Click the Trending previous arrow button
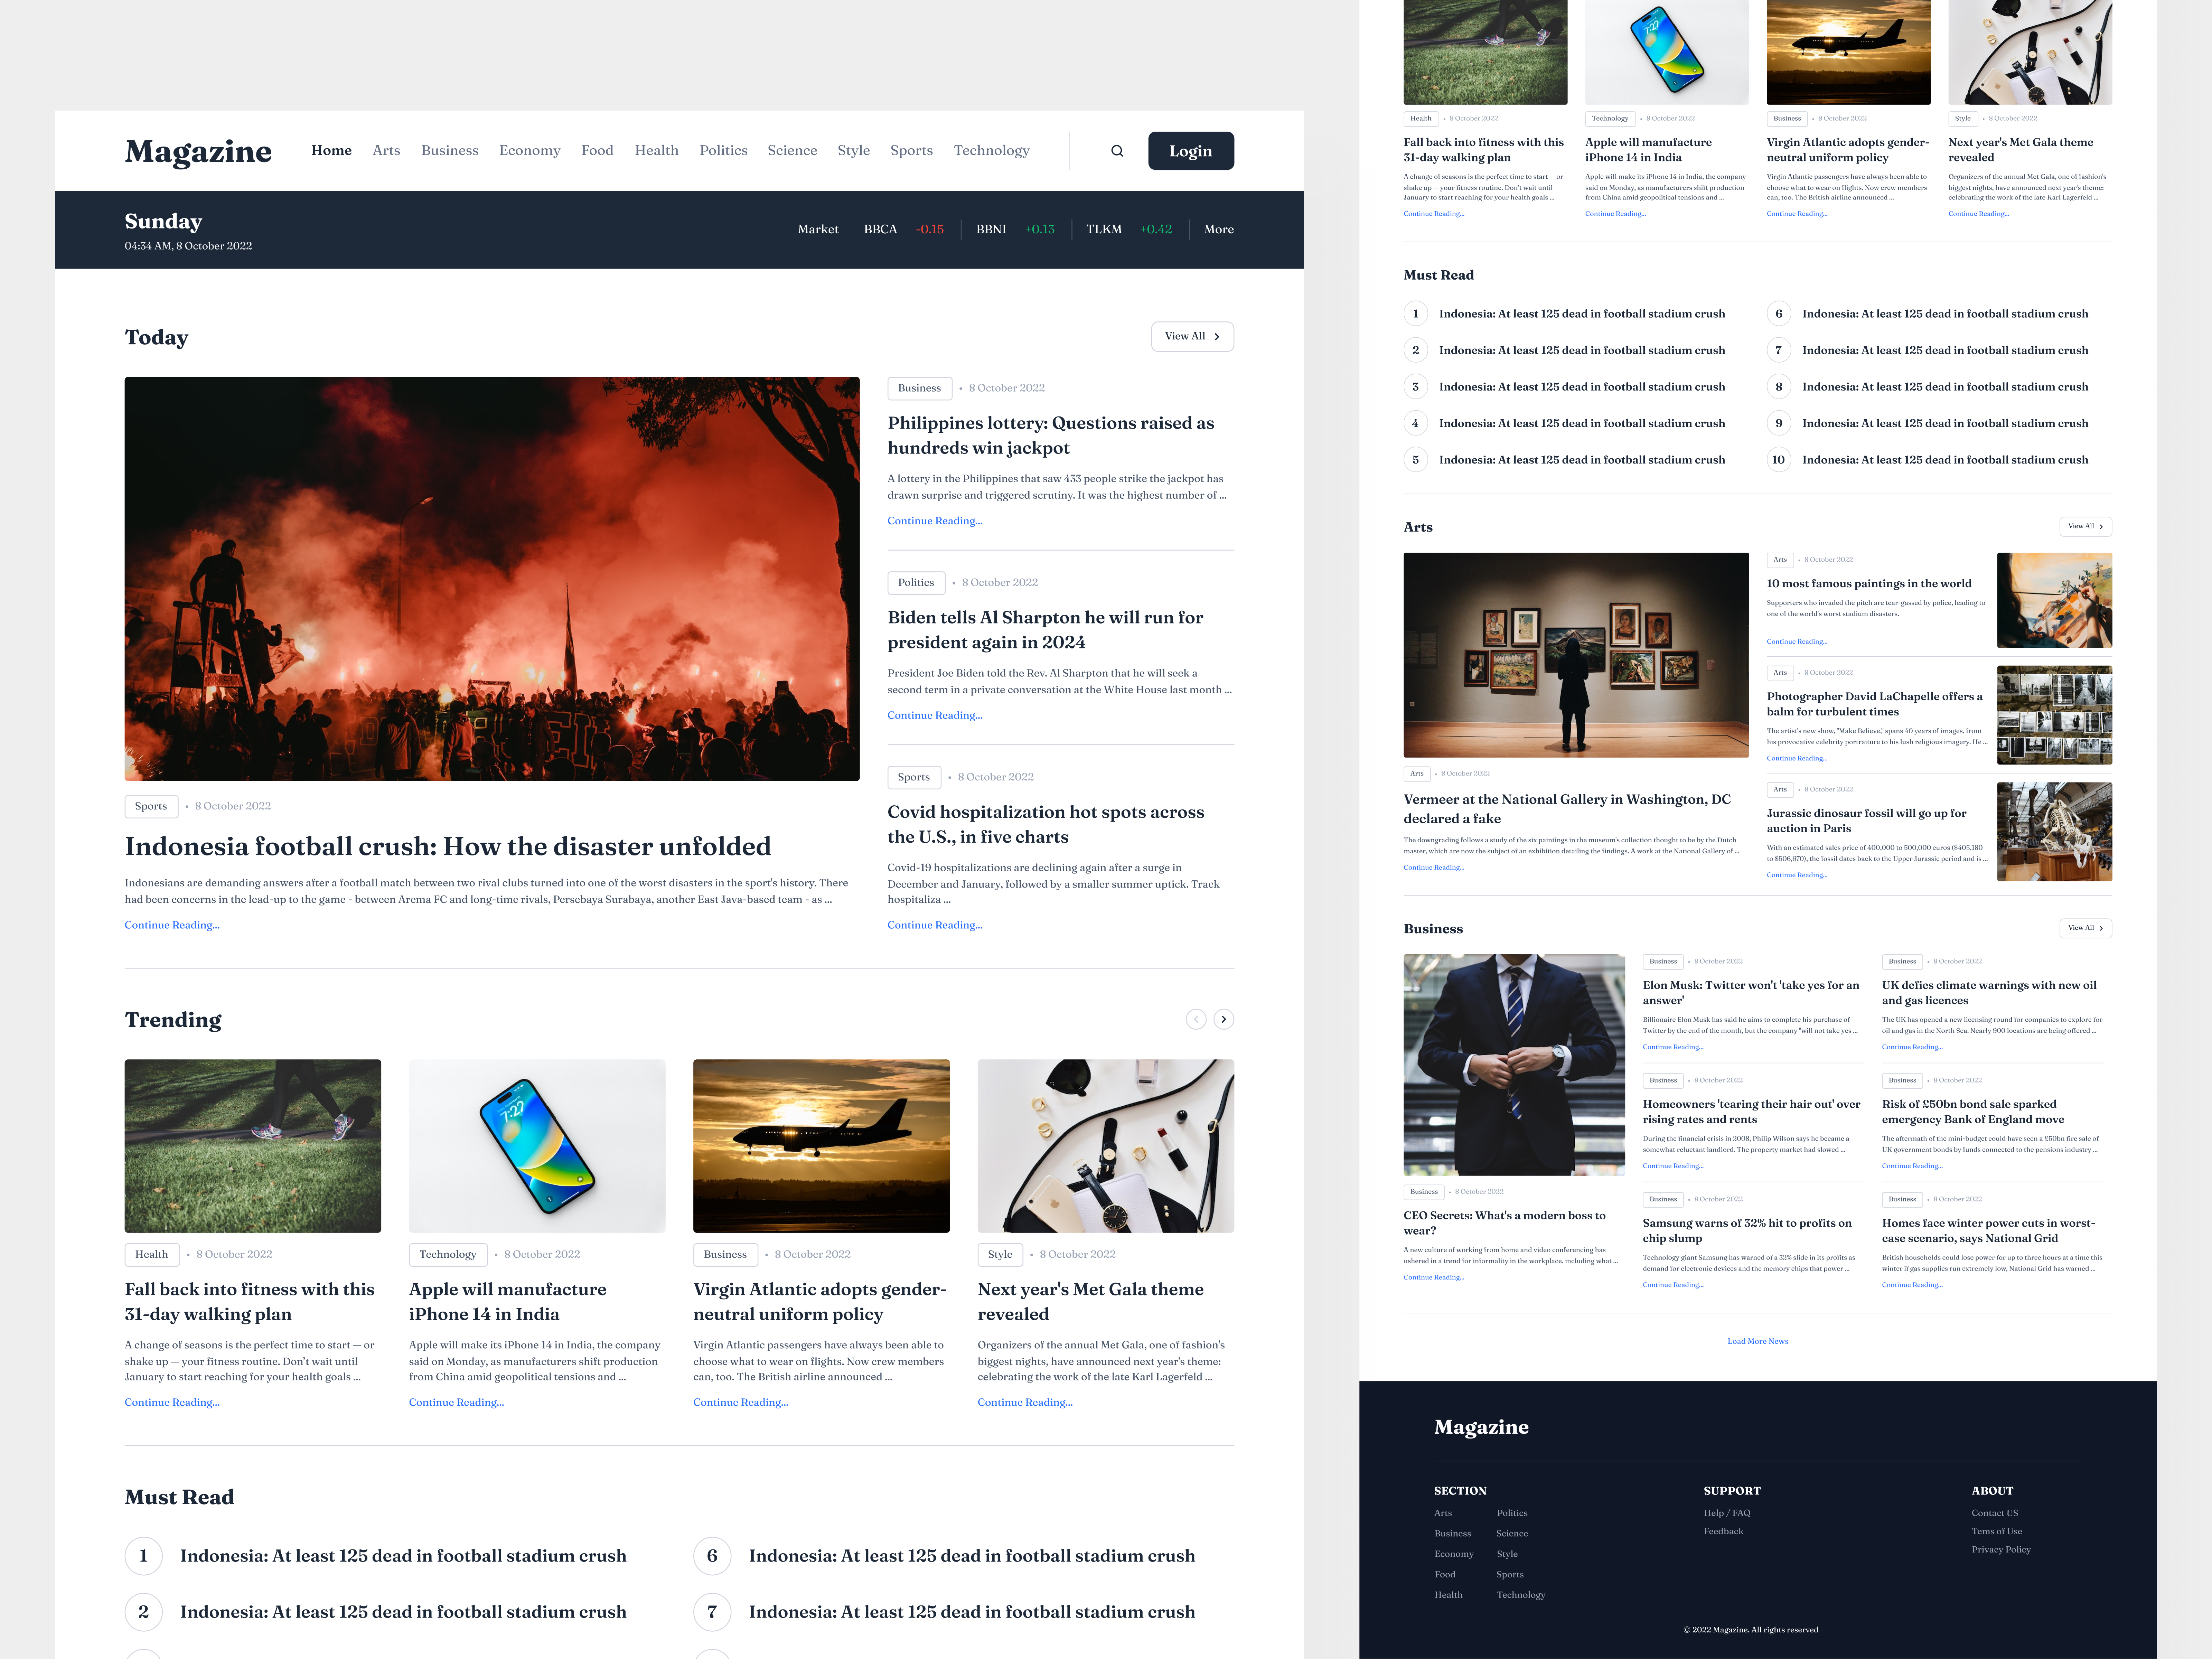 click(1195, 1019)
